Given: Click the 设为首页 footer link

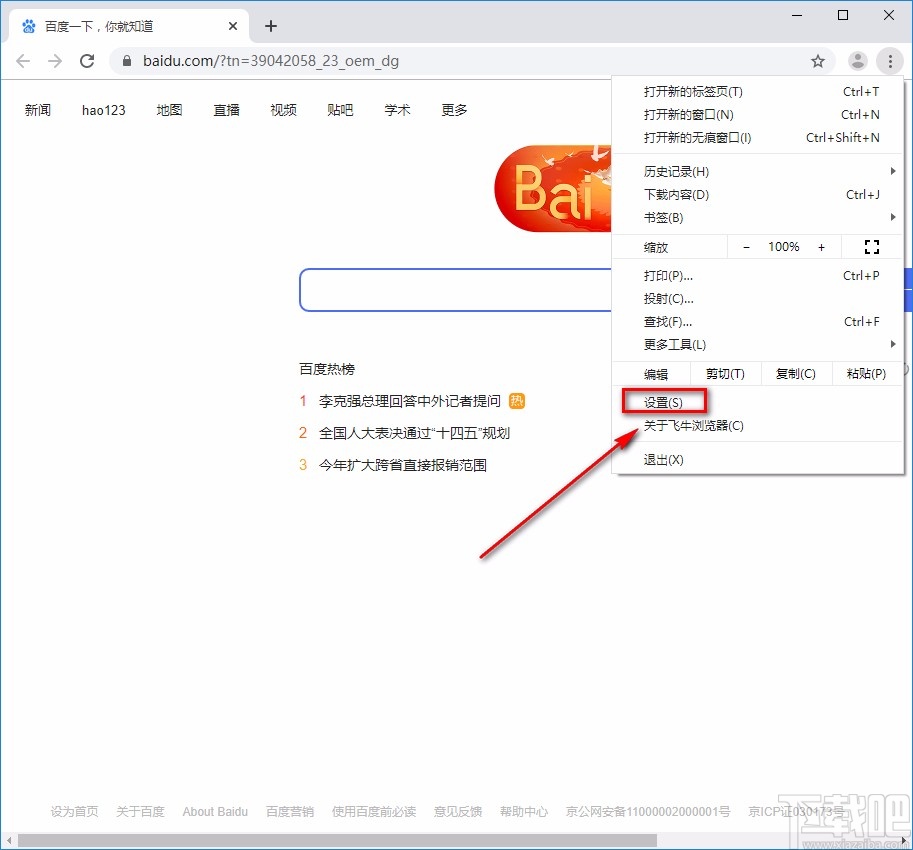Looking at the screenshot, I should [x=73, y=812].
